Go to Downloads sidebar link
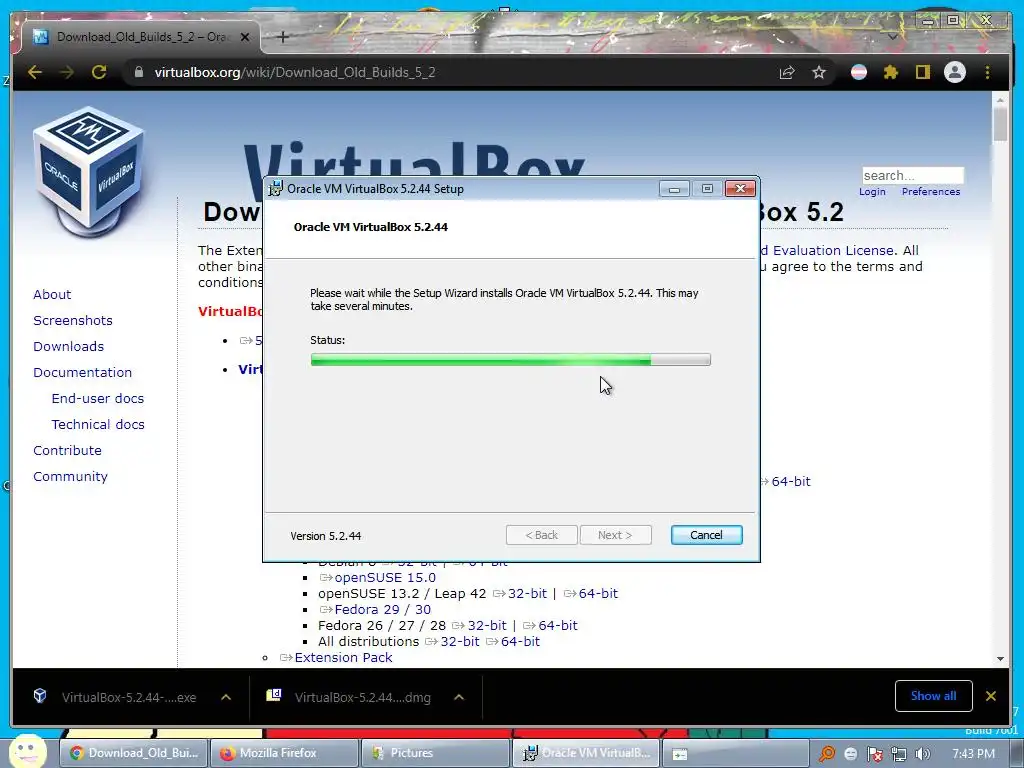Screen dimensions: 1024x768 point(69,347)
